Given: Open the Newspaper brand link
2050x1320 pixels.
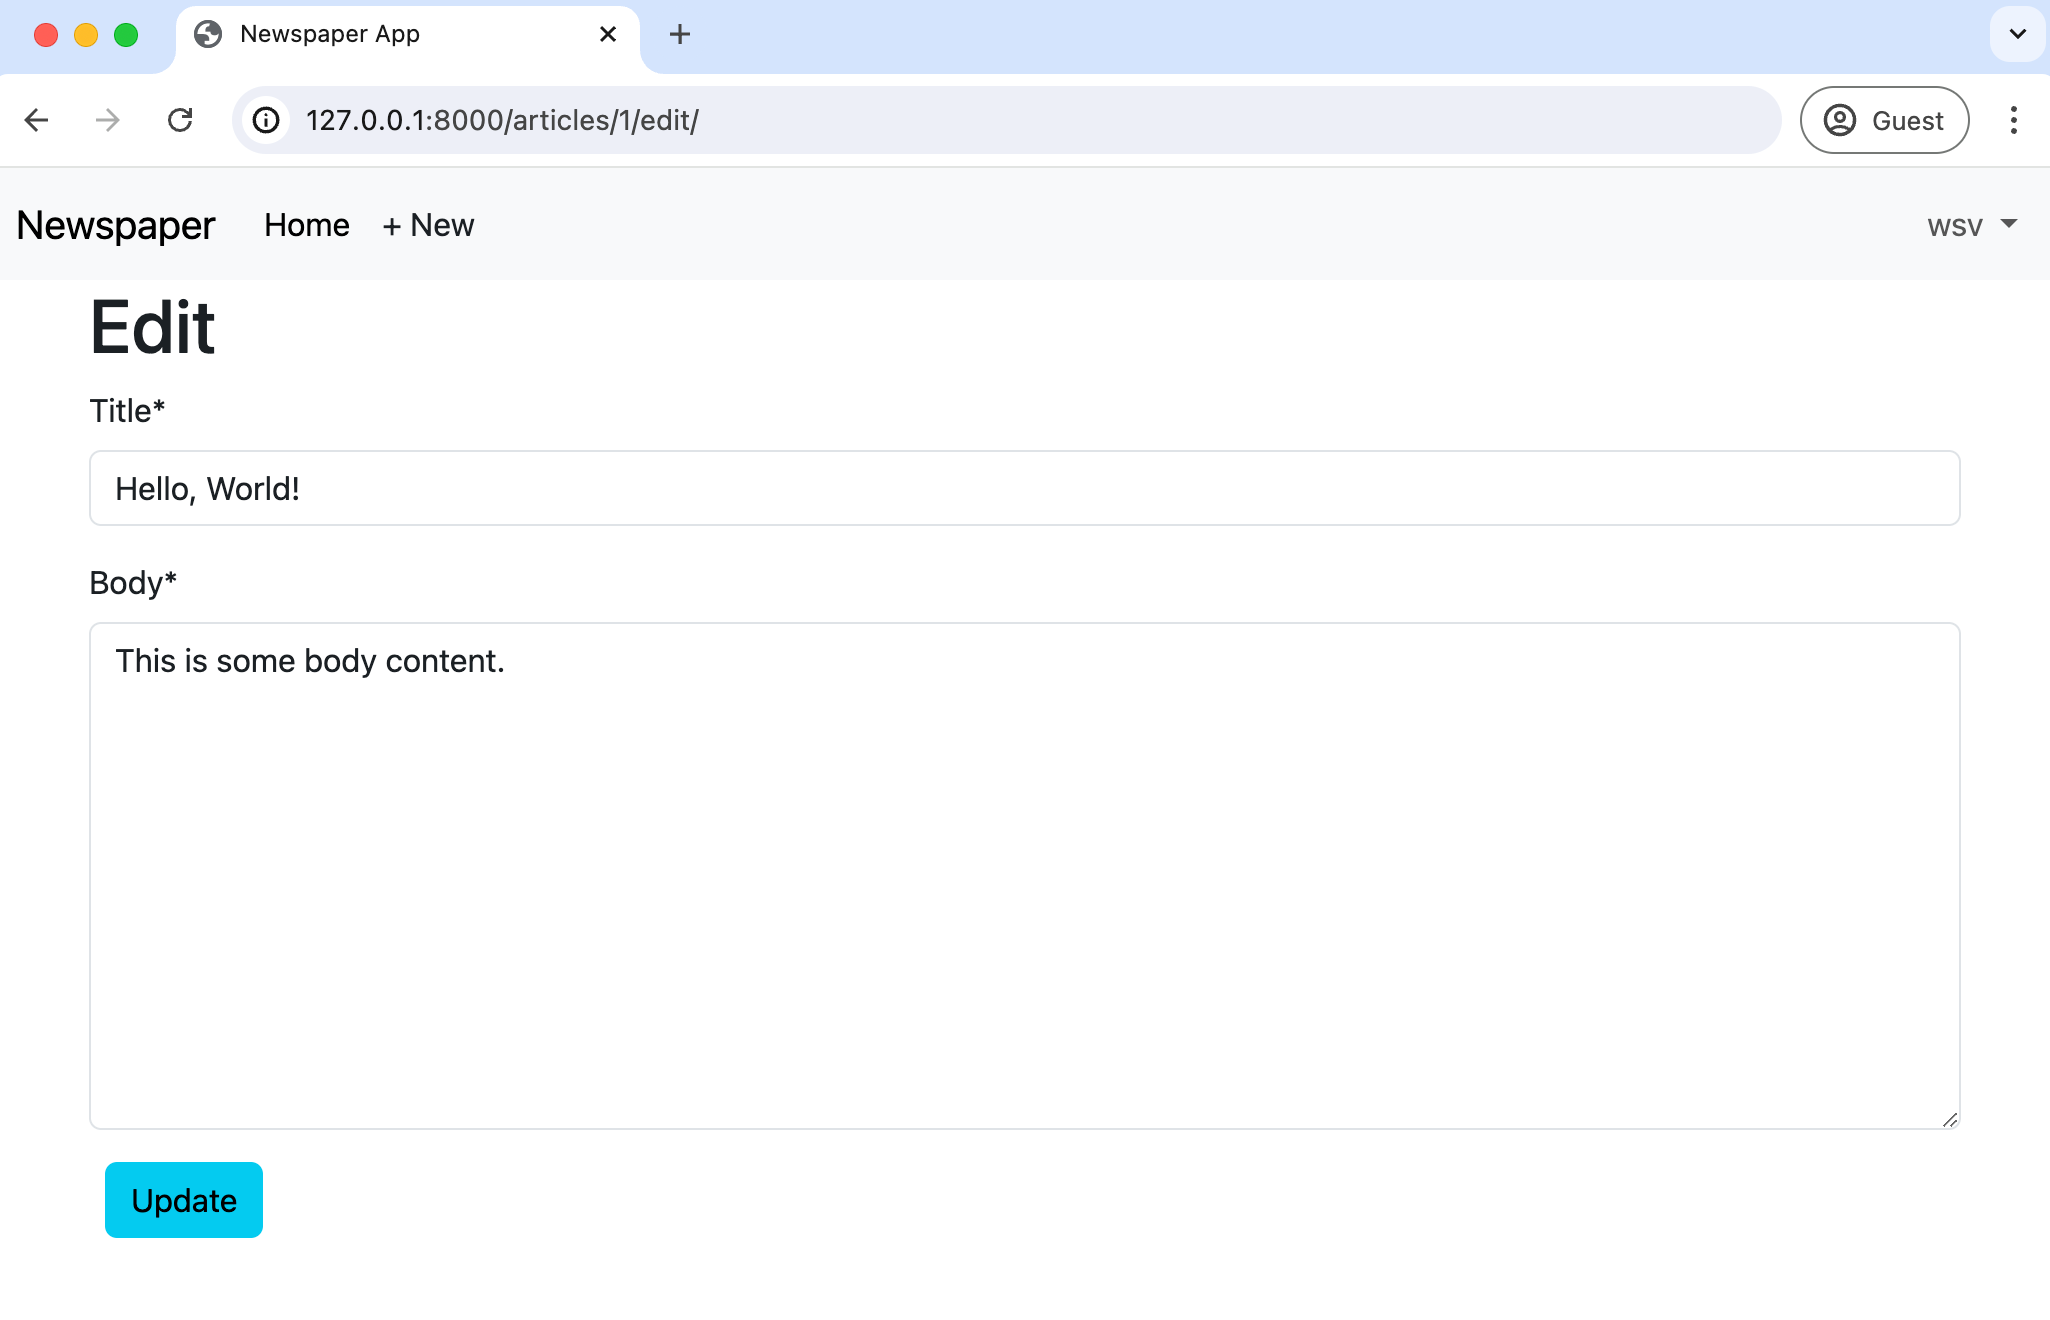Looking at the screenshot, I should [x=116, y=225].
